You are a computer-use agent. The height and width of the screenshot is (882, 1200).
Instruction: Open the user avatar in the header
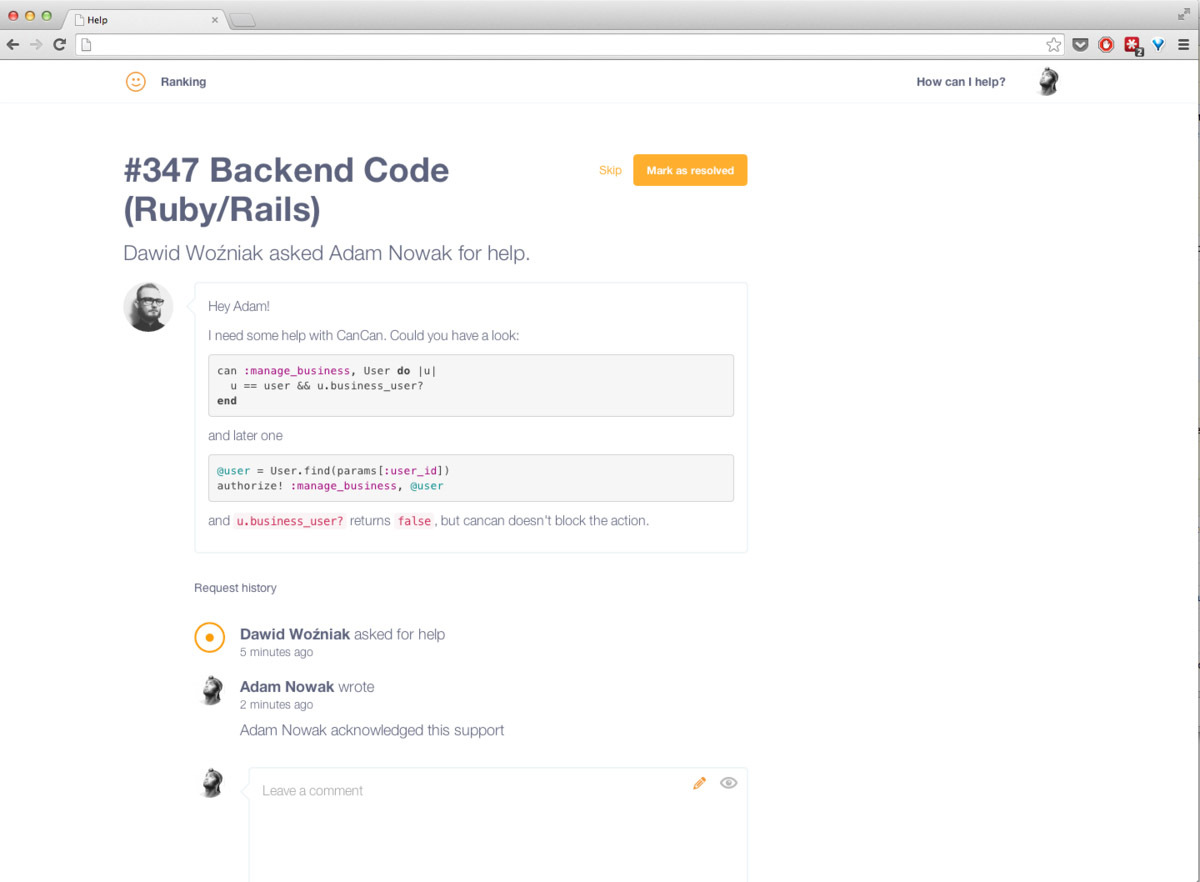coord(1047,82)
